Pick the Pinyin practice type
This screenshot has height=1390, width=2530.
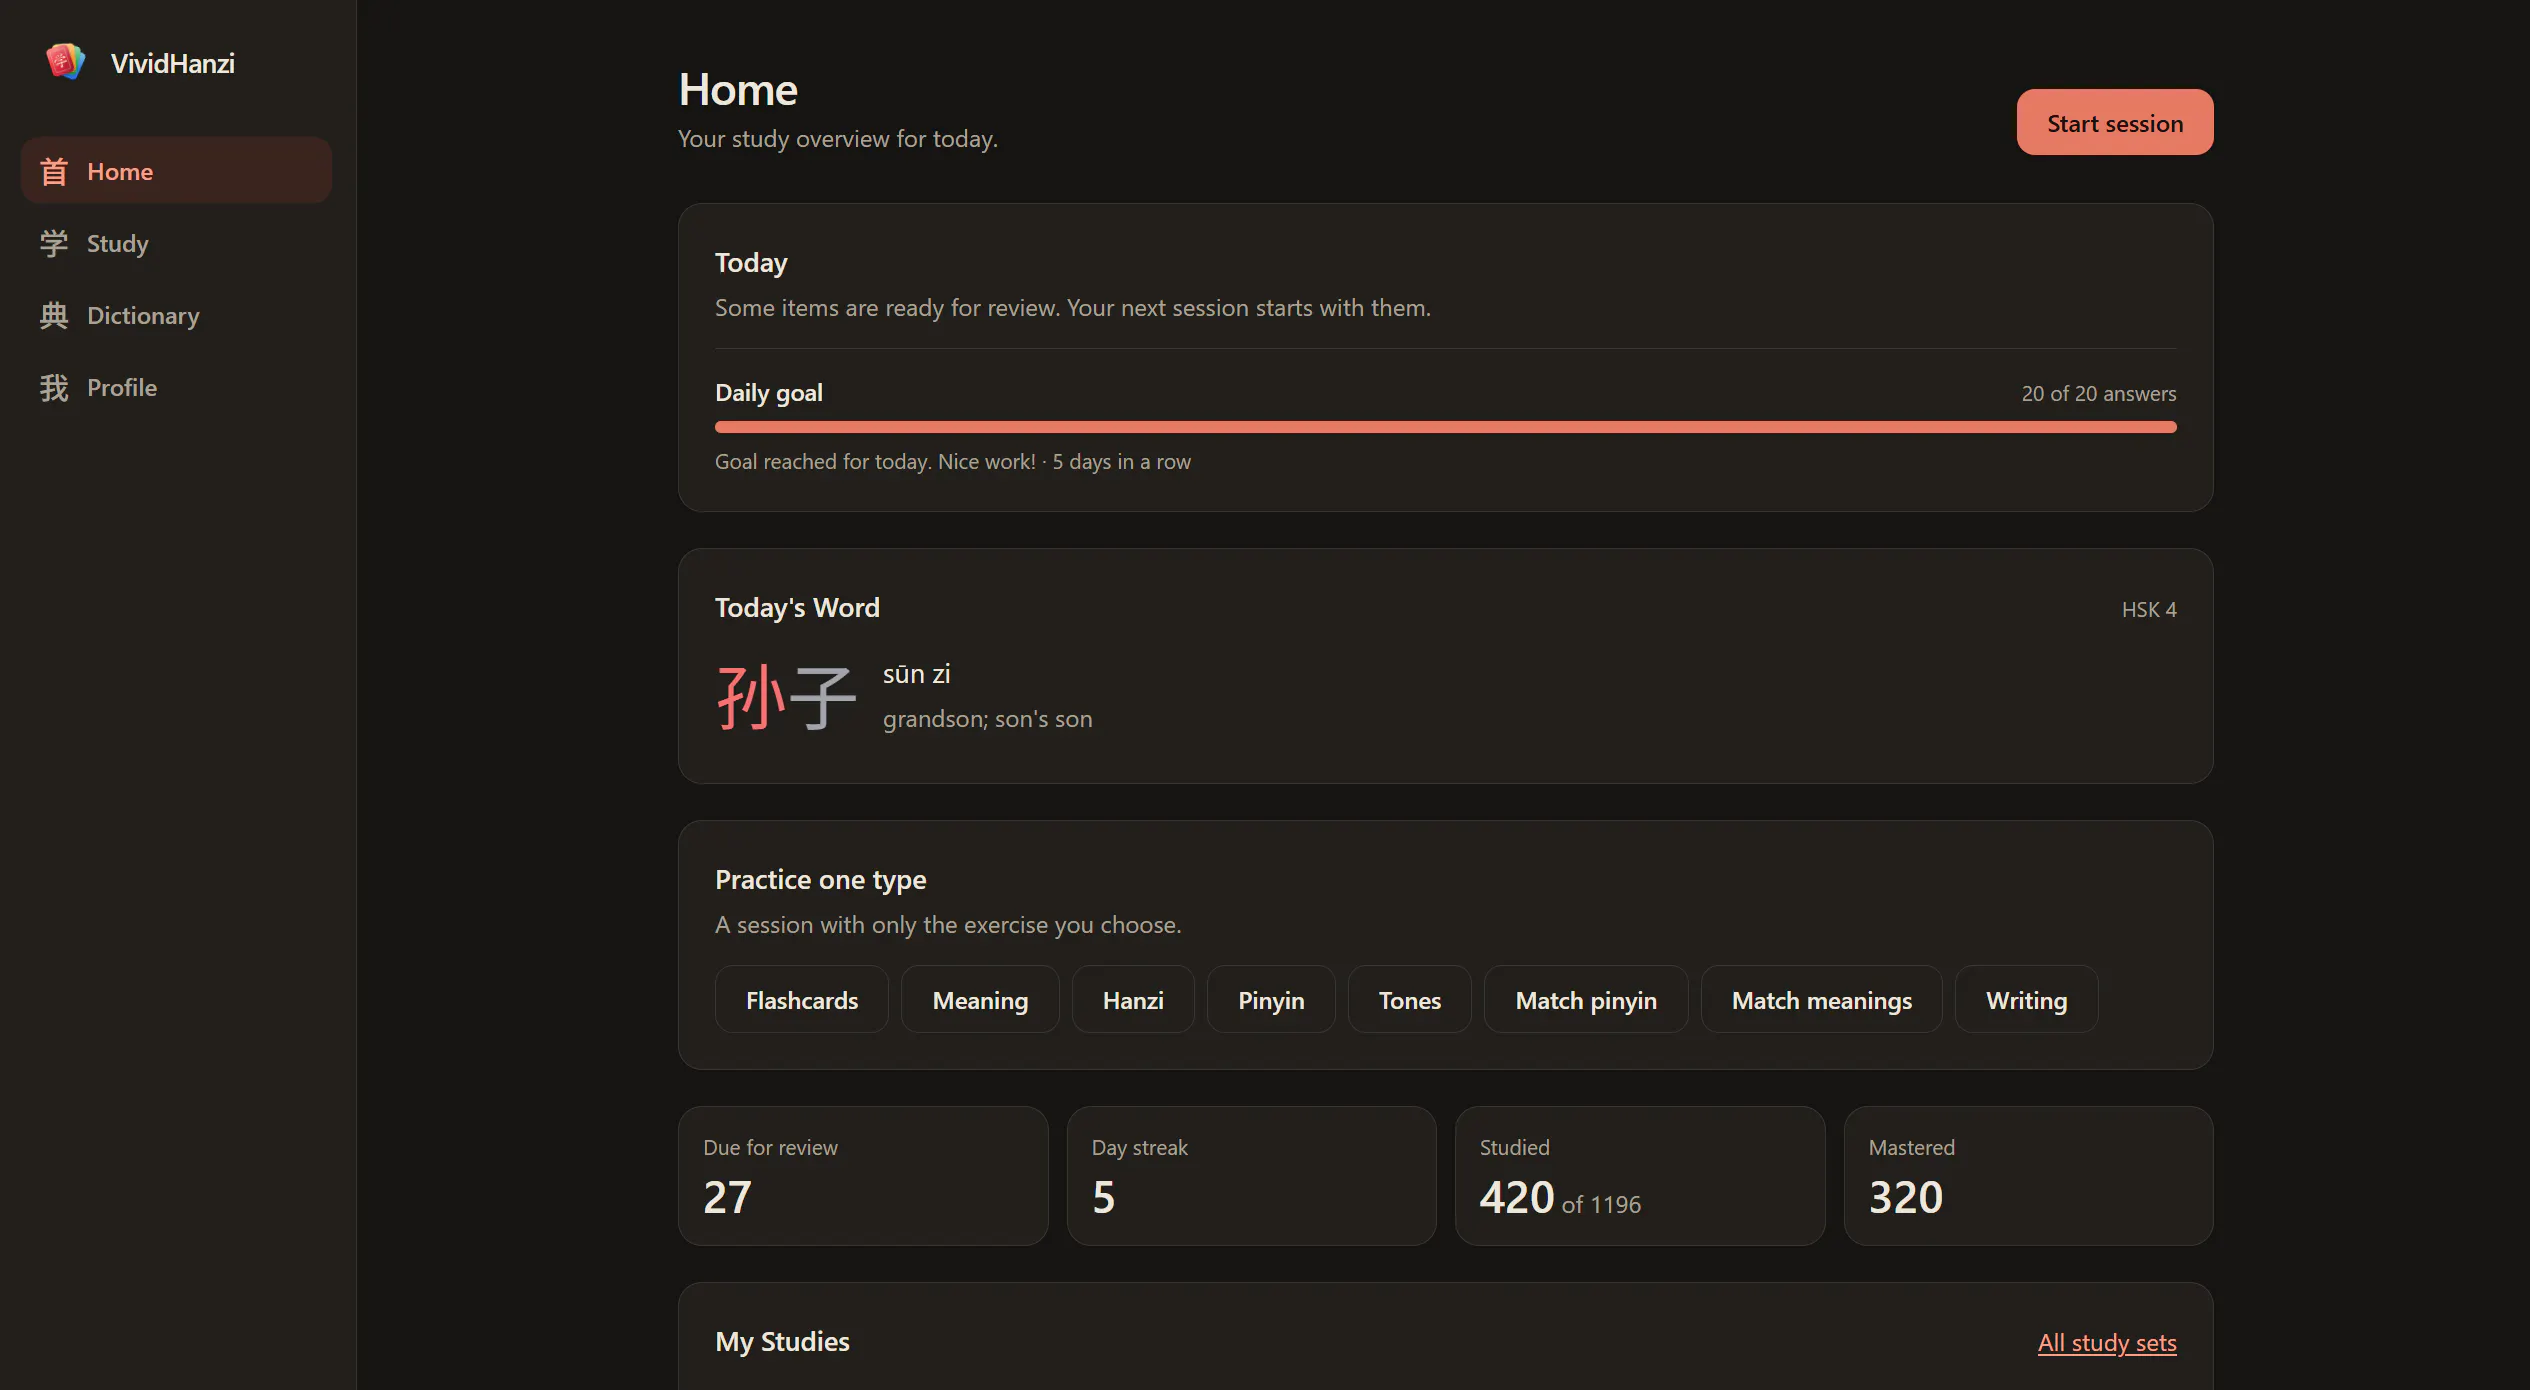1271,999
